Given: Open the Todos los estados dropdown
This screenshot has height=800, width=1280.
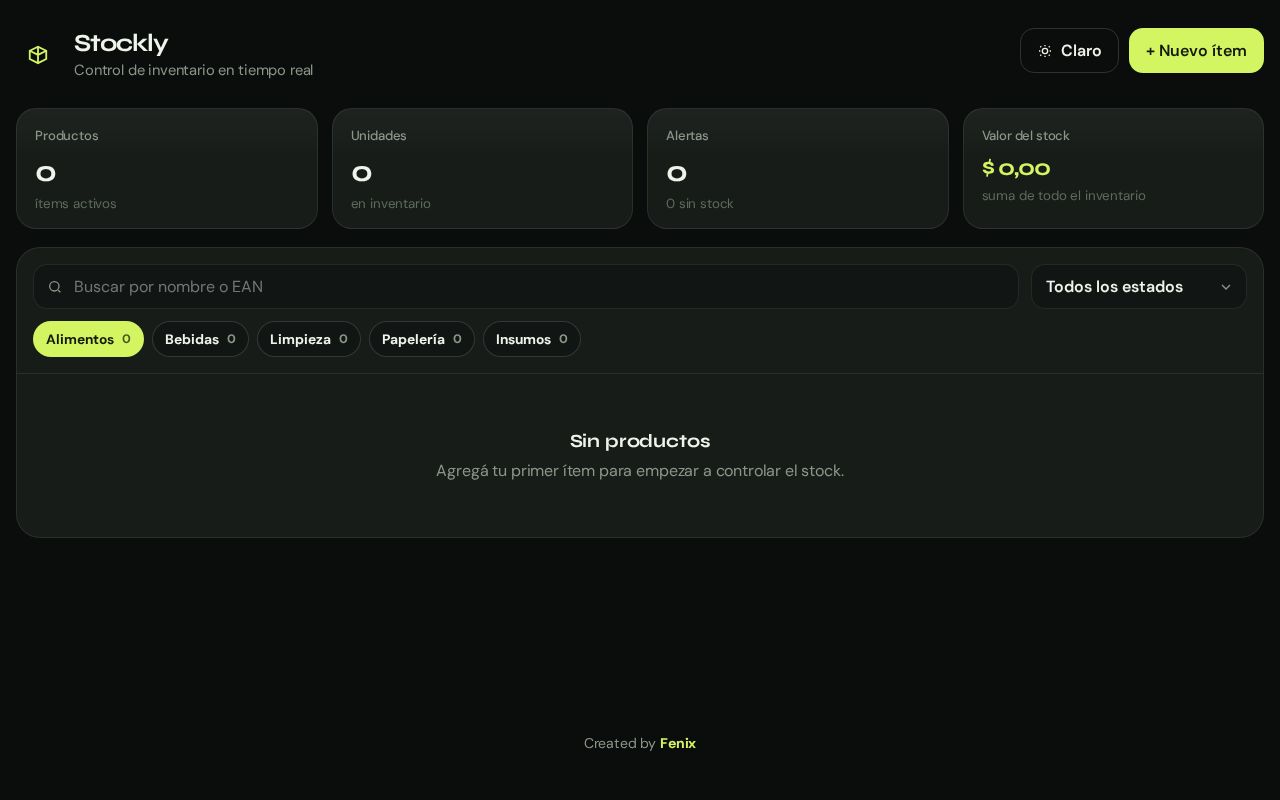Looking at the screenshot, I should (1138, 287).
